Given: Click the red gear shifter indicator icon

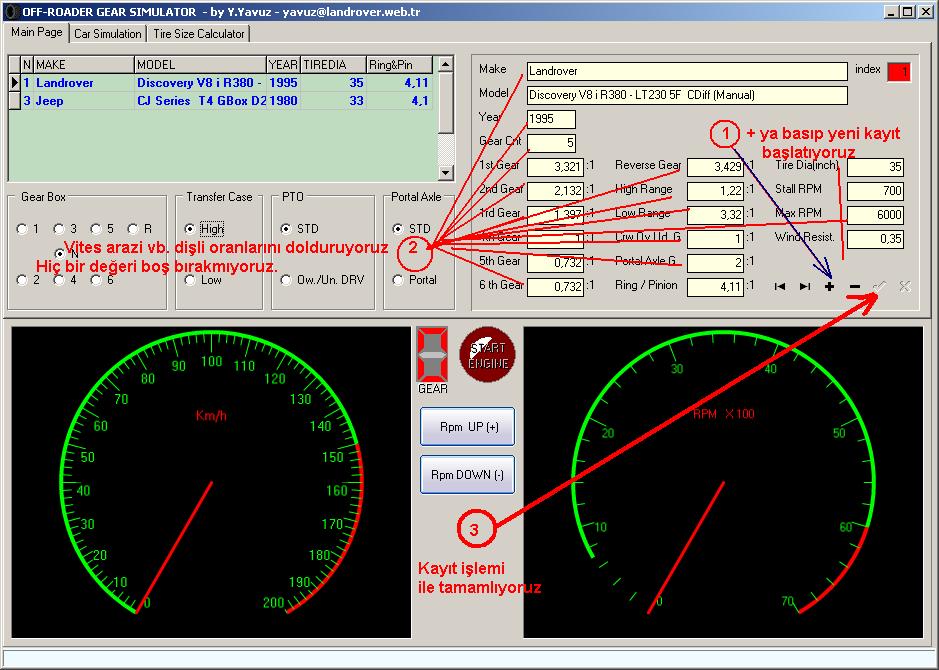Looking at the screenshot, I should [x=432, y=353].
